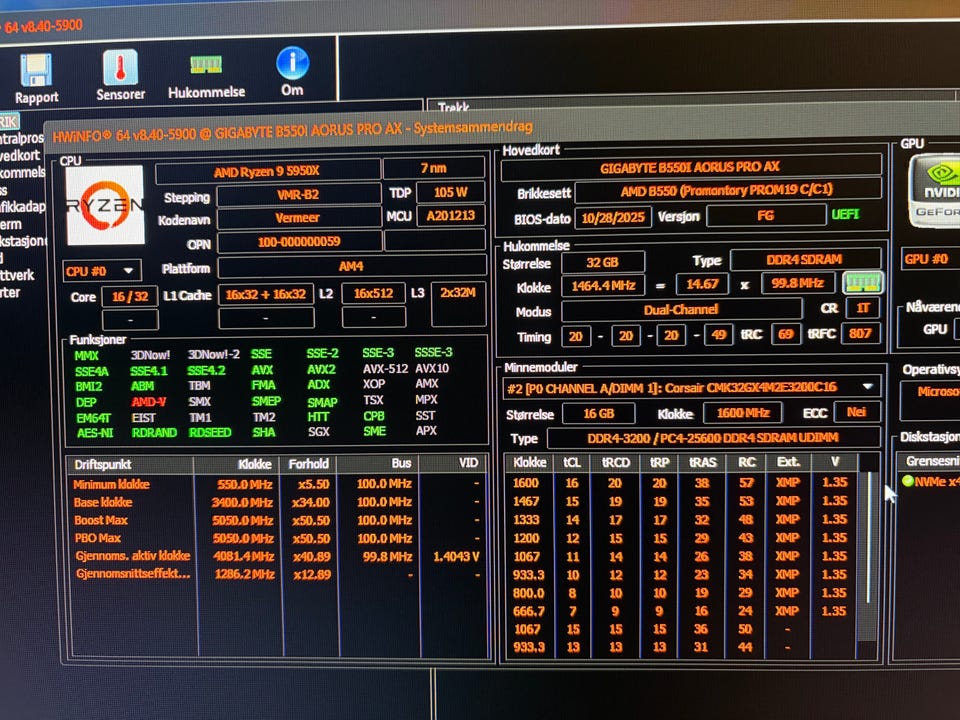Open the GPU #0 selector dropdown
Viewport: 960px width, 720px height.
[929, 259]
